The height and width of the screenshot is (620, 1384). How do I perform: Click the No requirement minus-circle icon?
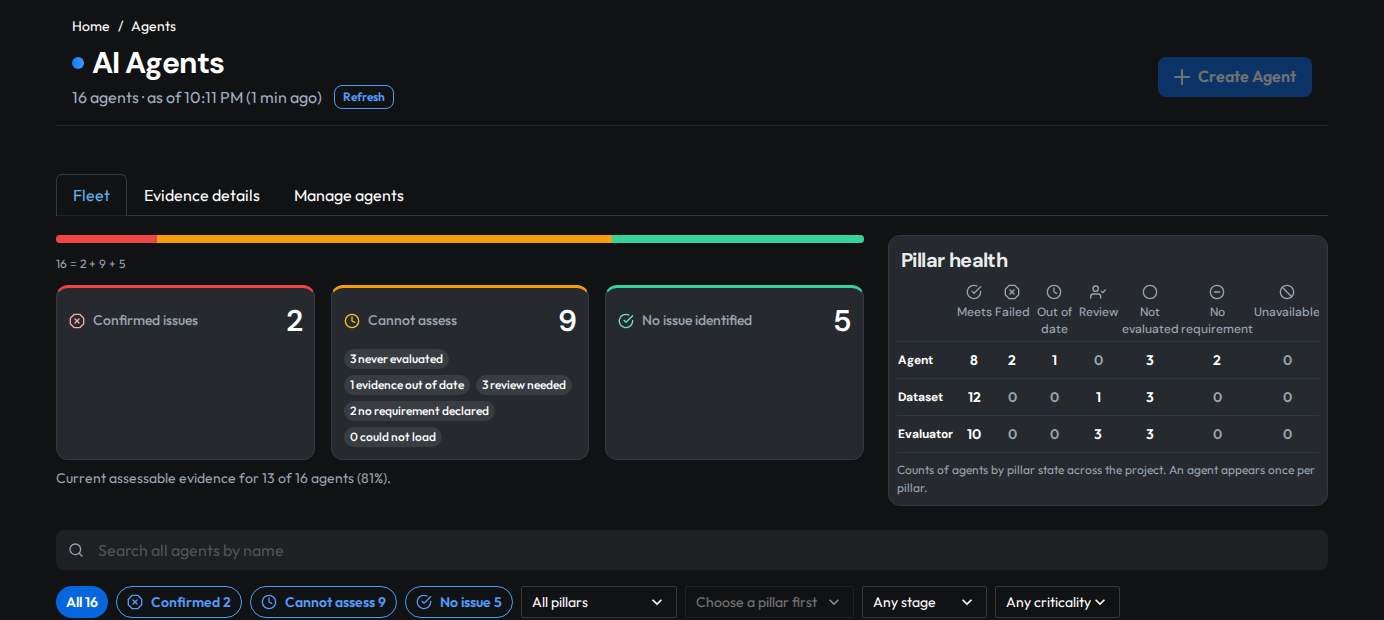(1217, 292)
